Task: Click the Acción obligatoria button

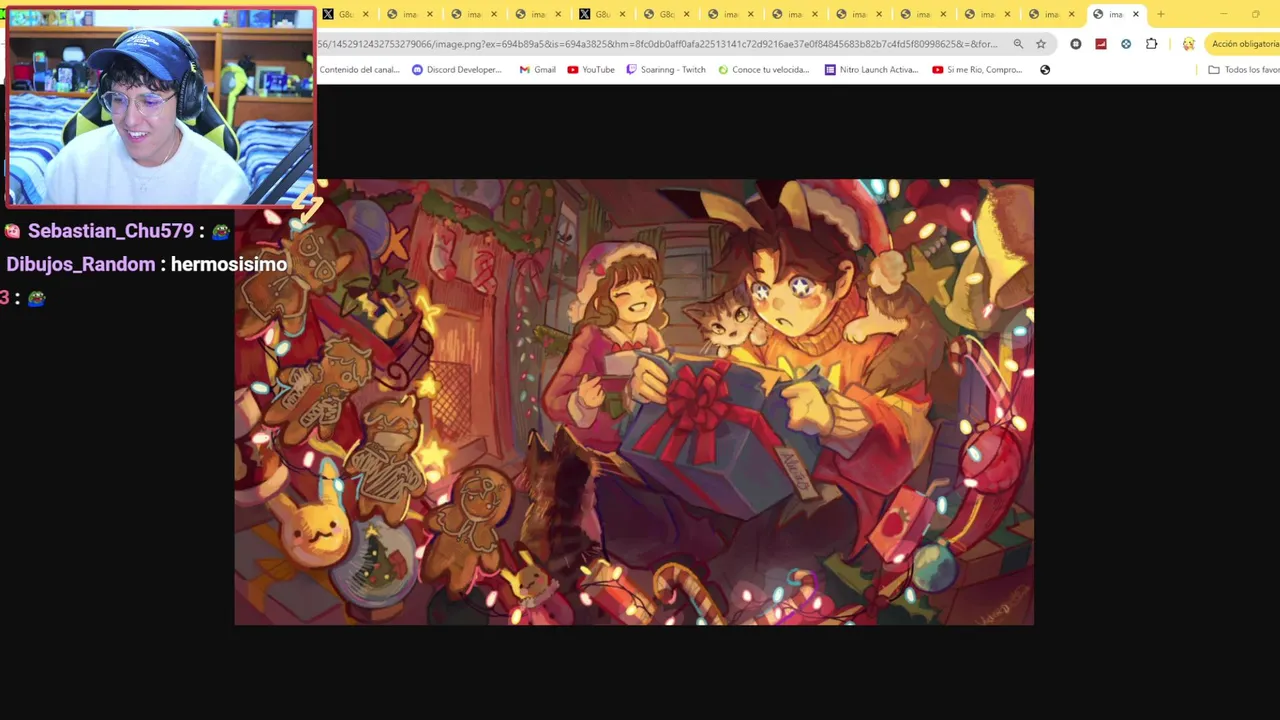Action: pos(1243,44)
